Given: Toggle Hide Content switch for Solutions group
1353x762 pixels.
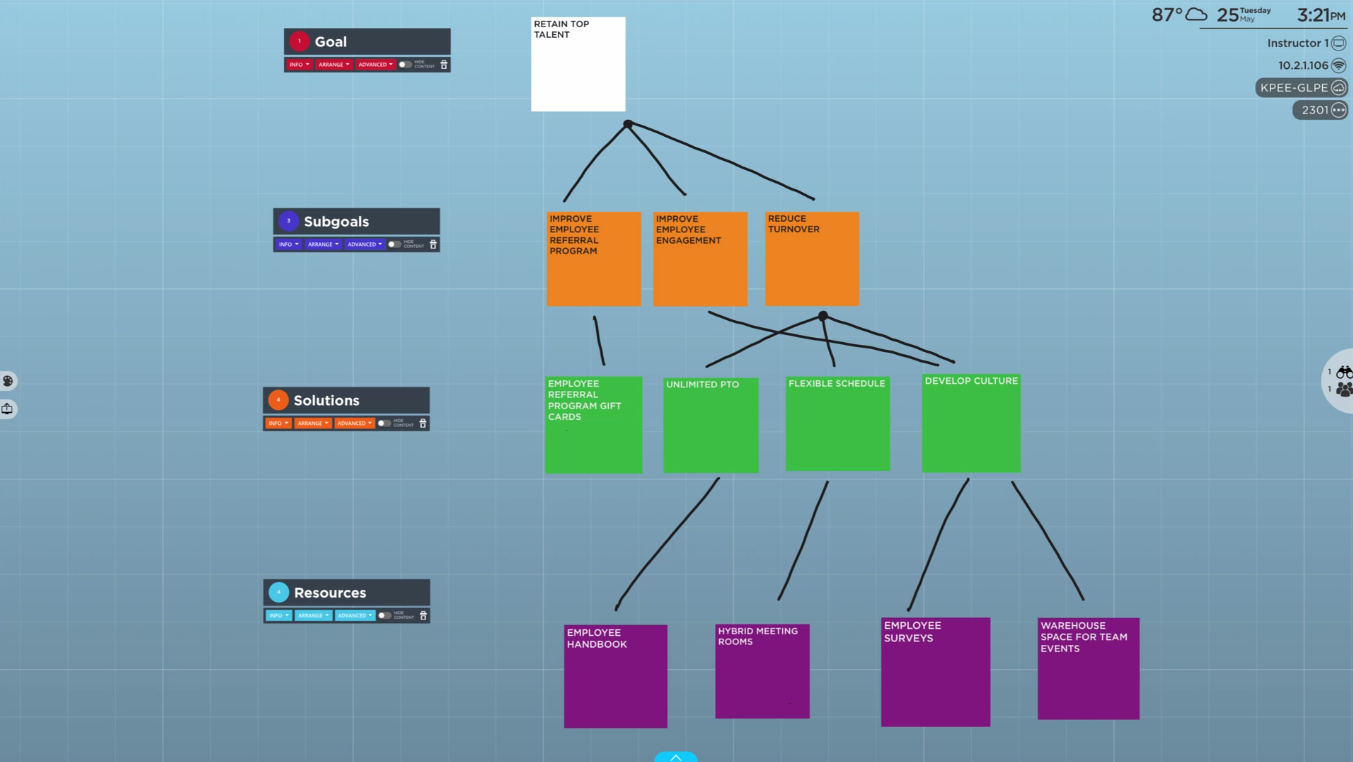Looking at the screenshot, I should click(384, 423).
